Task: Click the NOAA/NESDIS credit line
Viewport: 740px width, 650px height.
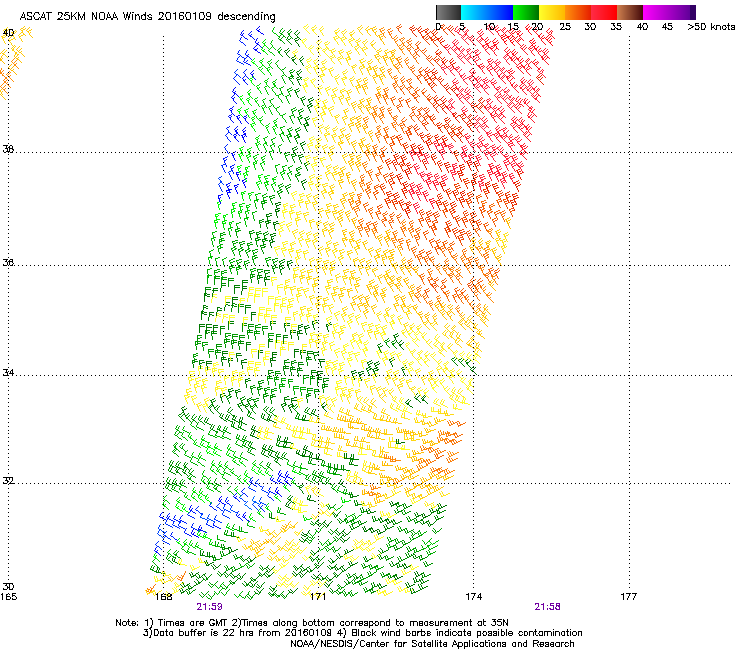Action: tap(432, 644)
